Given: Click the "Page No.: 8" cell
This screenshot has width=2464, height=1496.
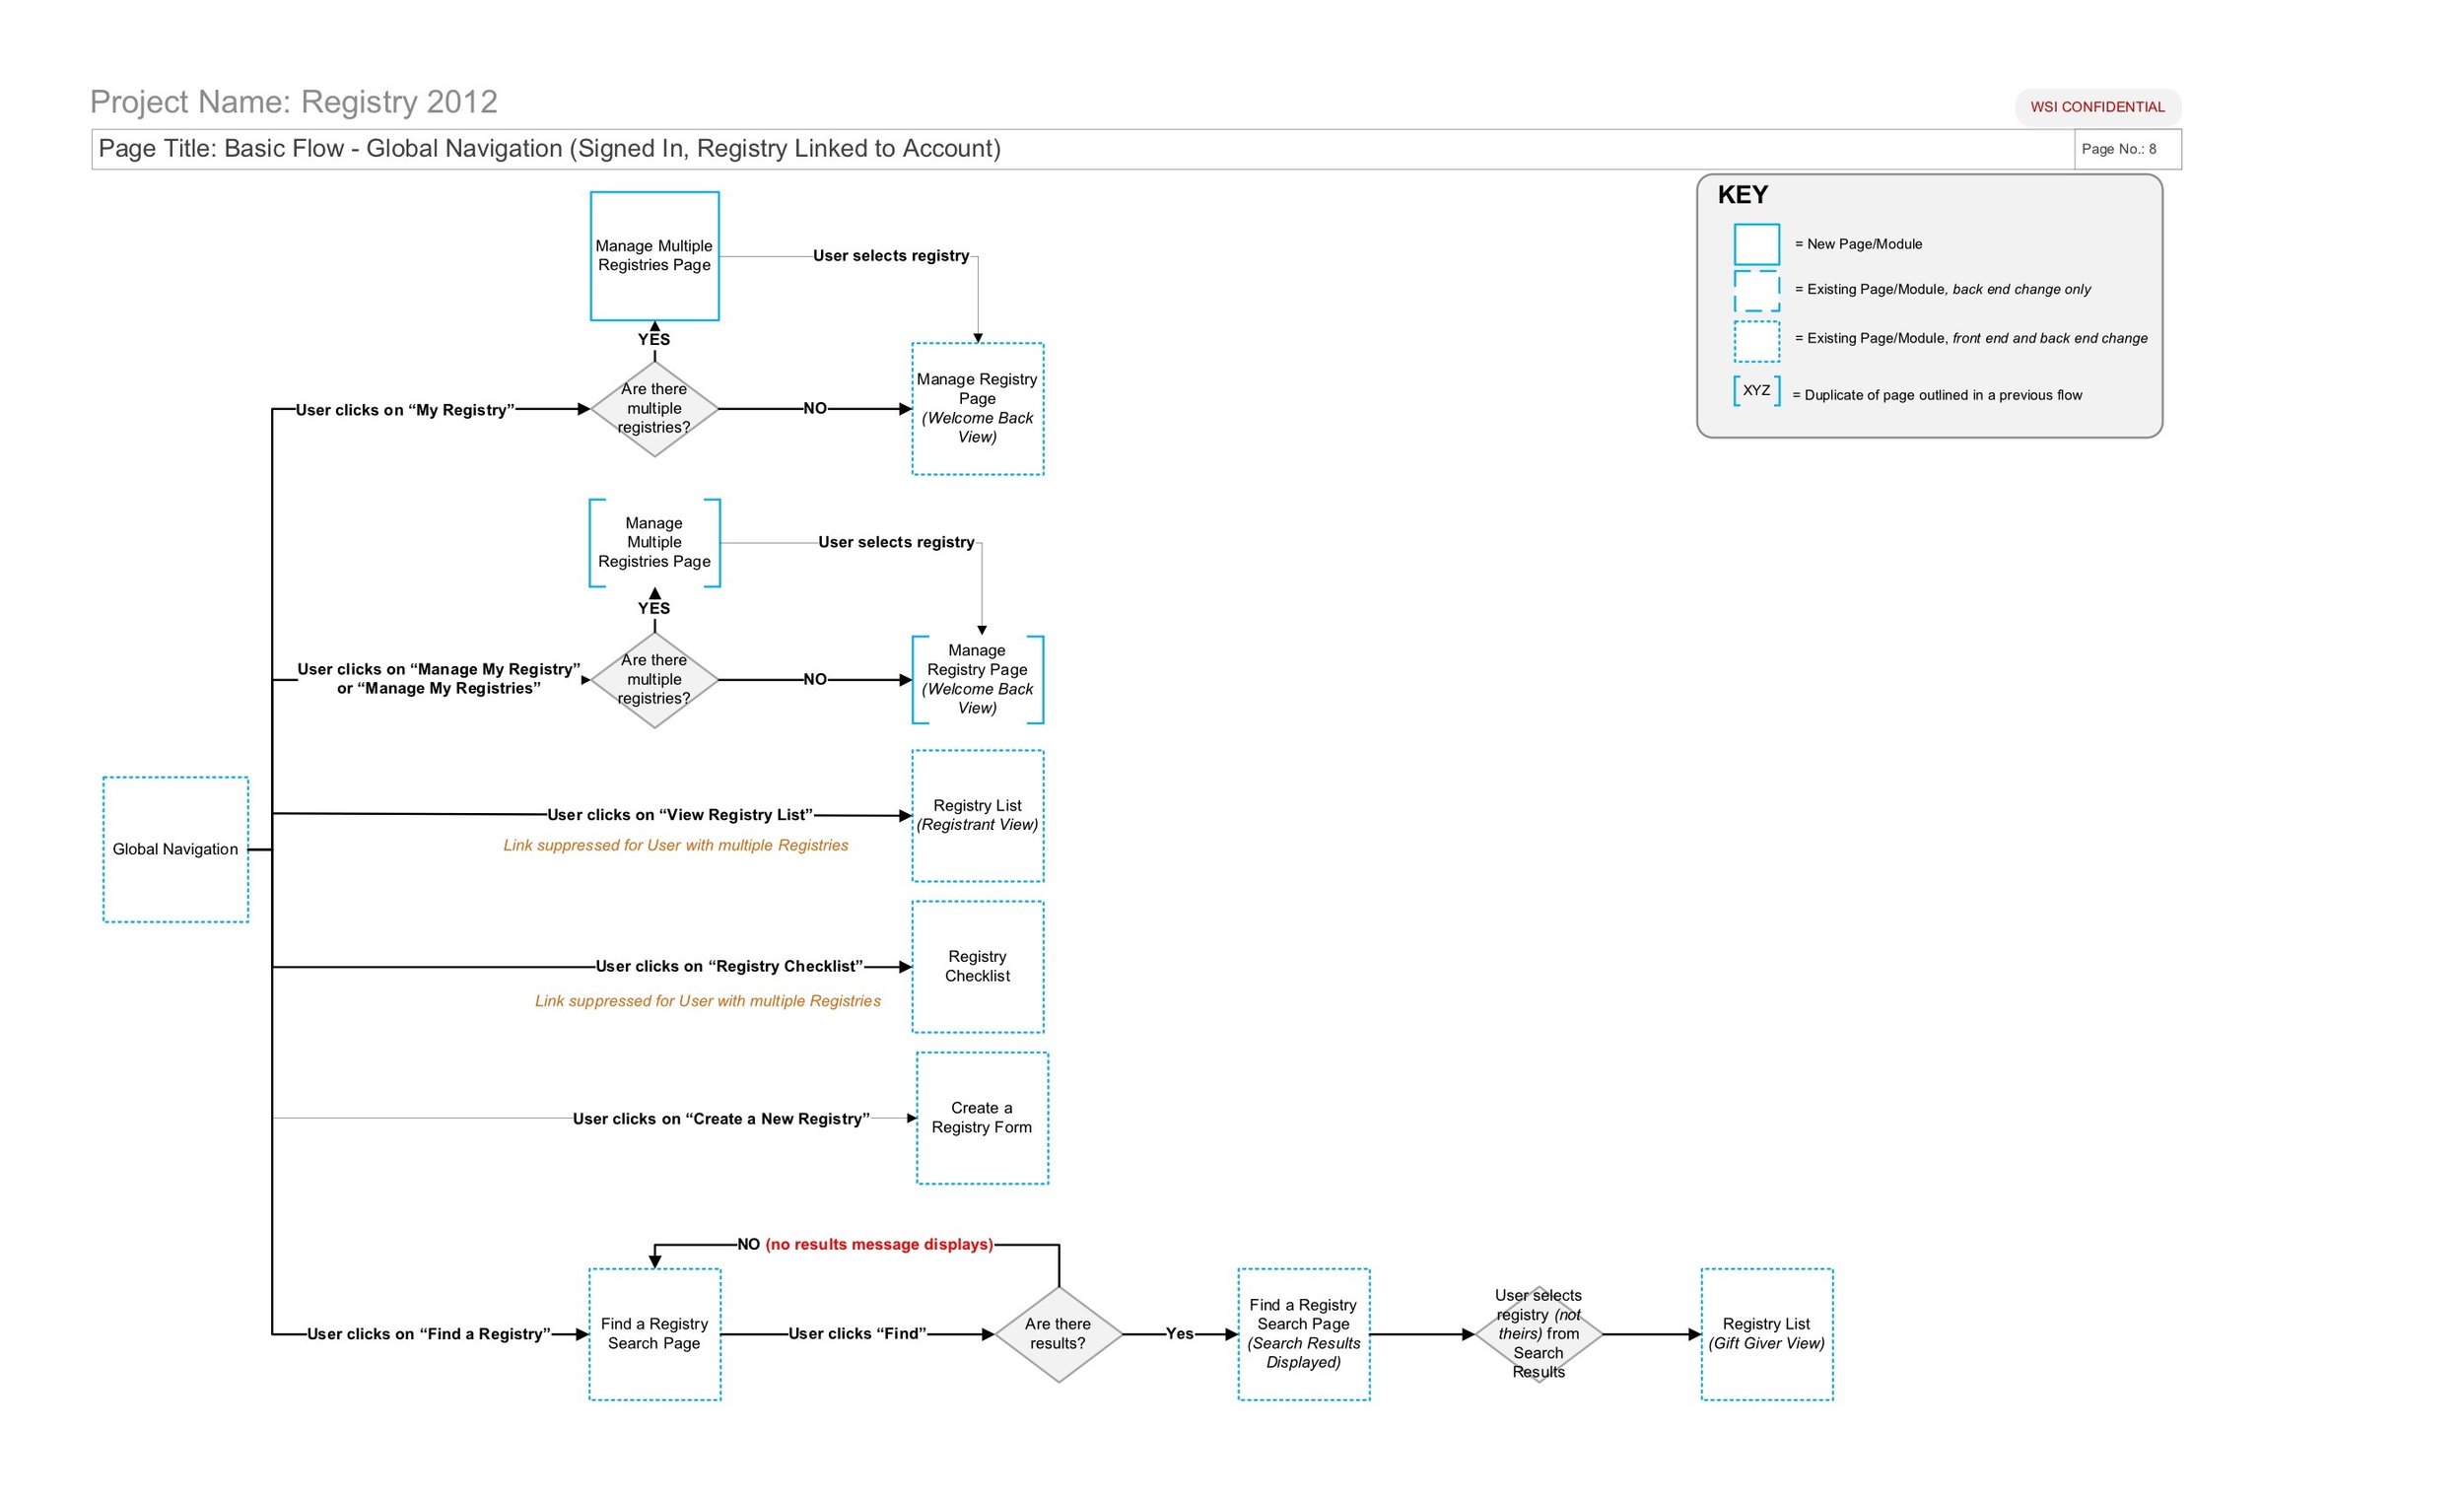Looking at the screenshot, I should [2127, 149].
